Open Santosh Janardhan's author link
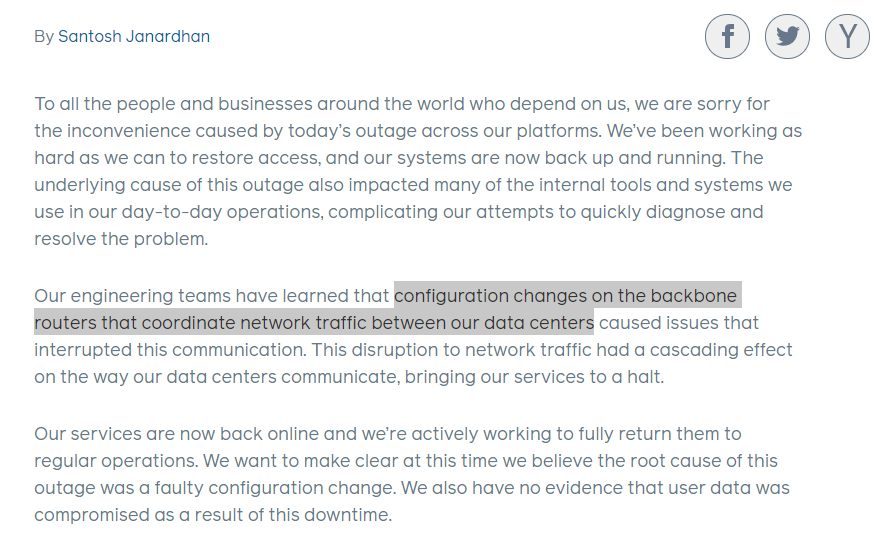The height and width of the screenshot is (533, 887). click(x=134, y=37)
